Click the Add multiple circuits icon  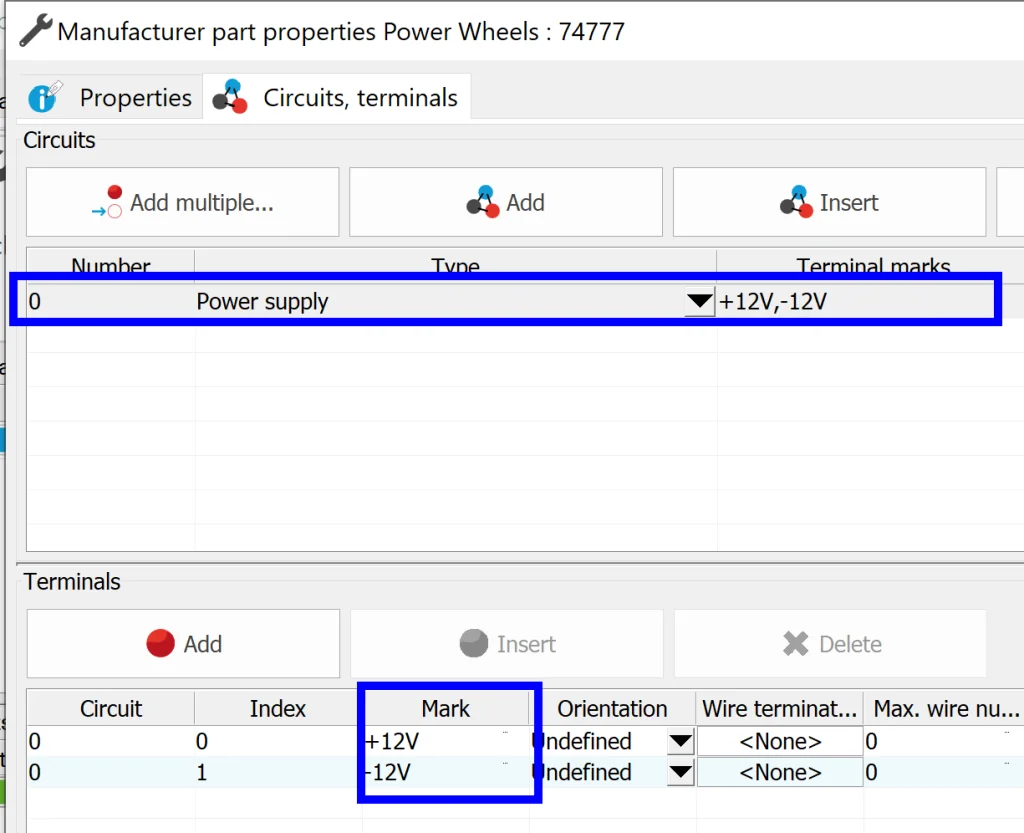(108, 202)
